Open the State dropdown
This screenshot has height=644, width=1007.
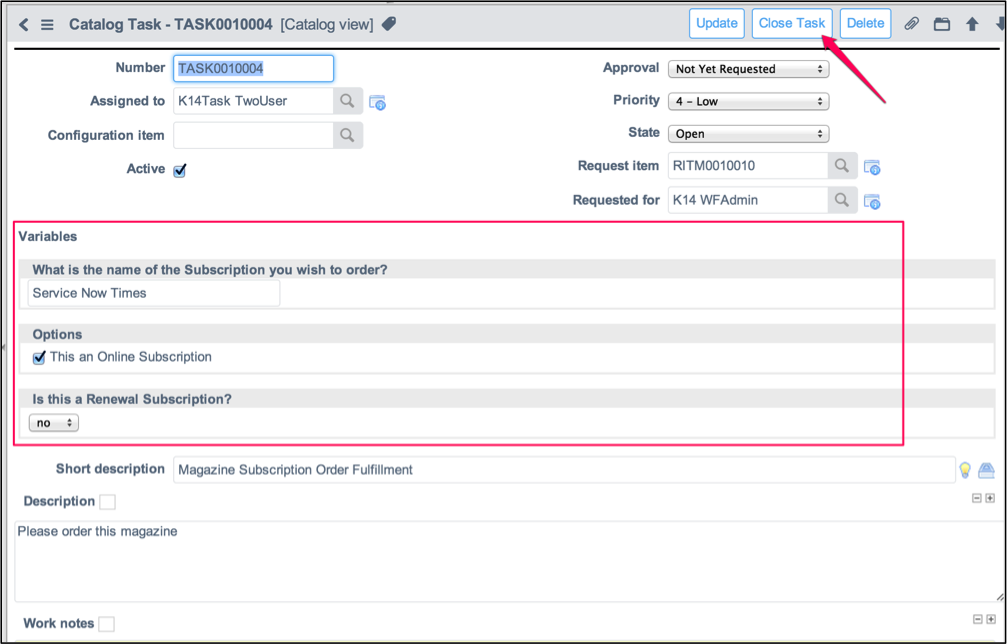point(748,132)
